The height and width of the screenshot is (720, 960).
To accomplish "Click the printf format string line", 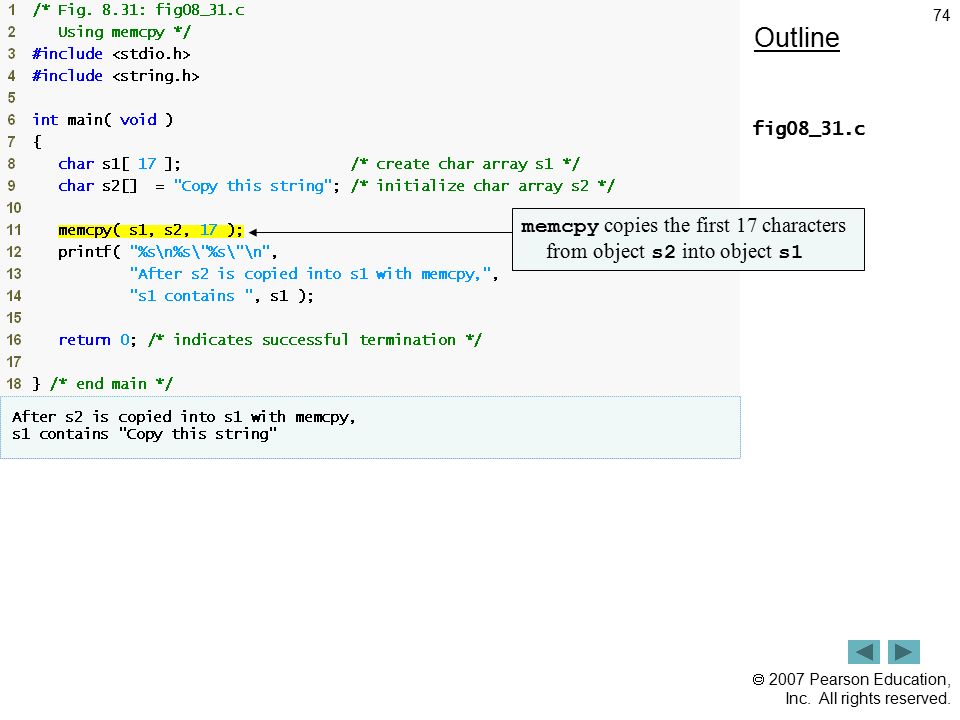I will coord(168,252).
